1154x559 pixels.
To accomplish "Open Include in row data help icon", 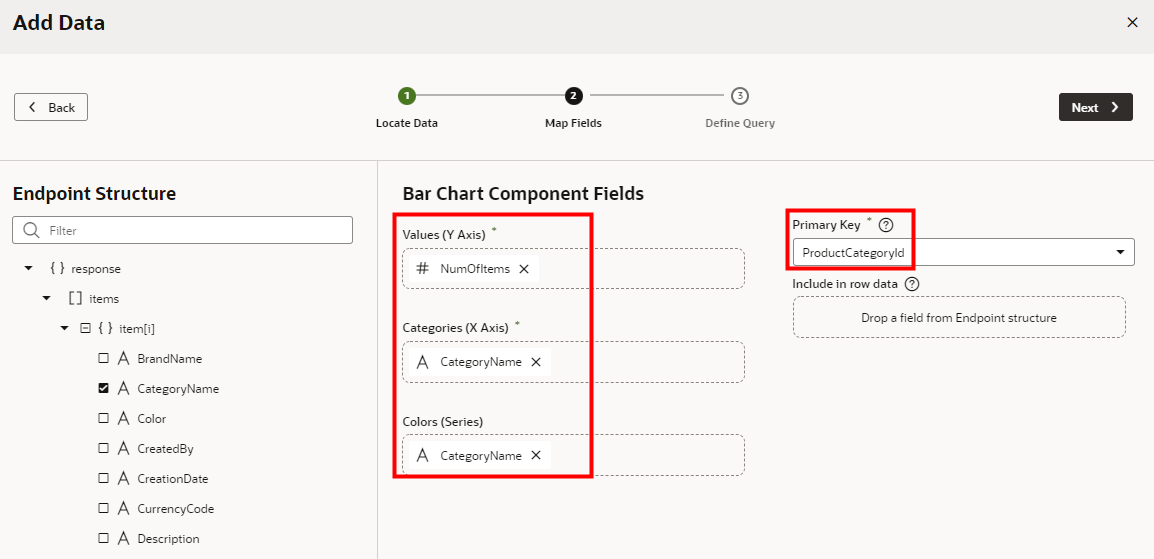I will (x=911, y=284).
